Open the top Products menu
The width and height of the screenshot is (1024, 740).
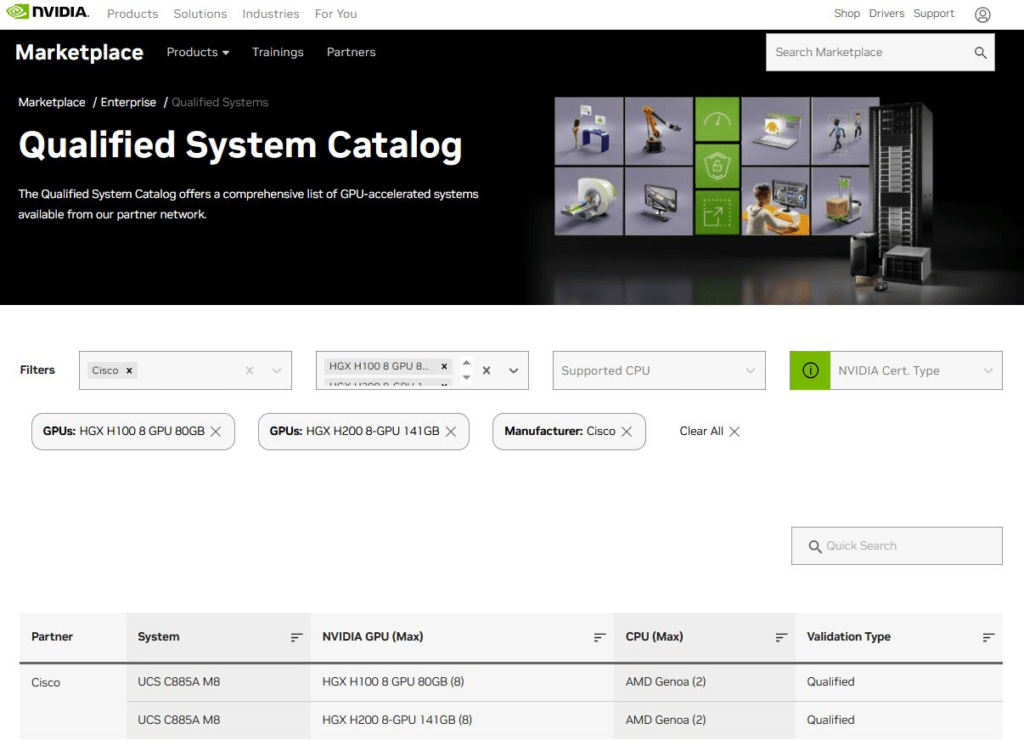click(133, 14)
